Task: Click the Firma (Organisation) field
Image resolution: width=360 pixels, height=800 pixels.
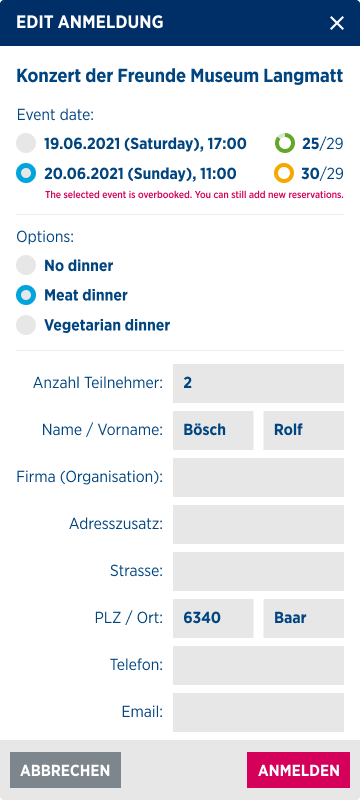Action: (259, 477)
